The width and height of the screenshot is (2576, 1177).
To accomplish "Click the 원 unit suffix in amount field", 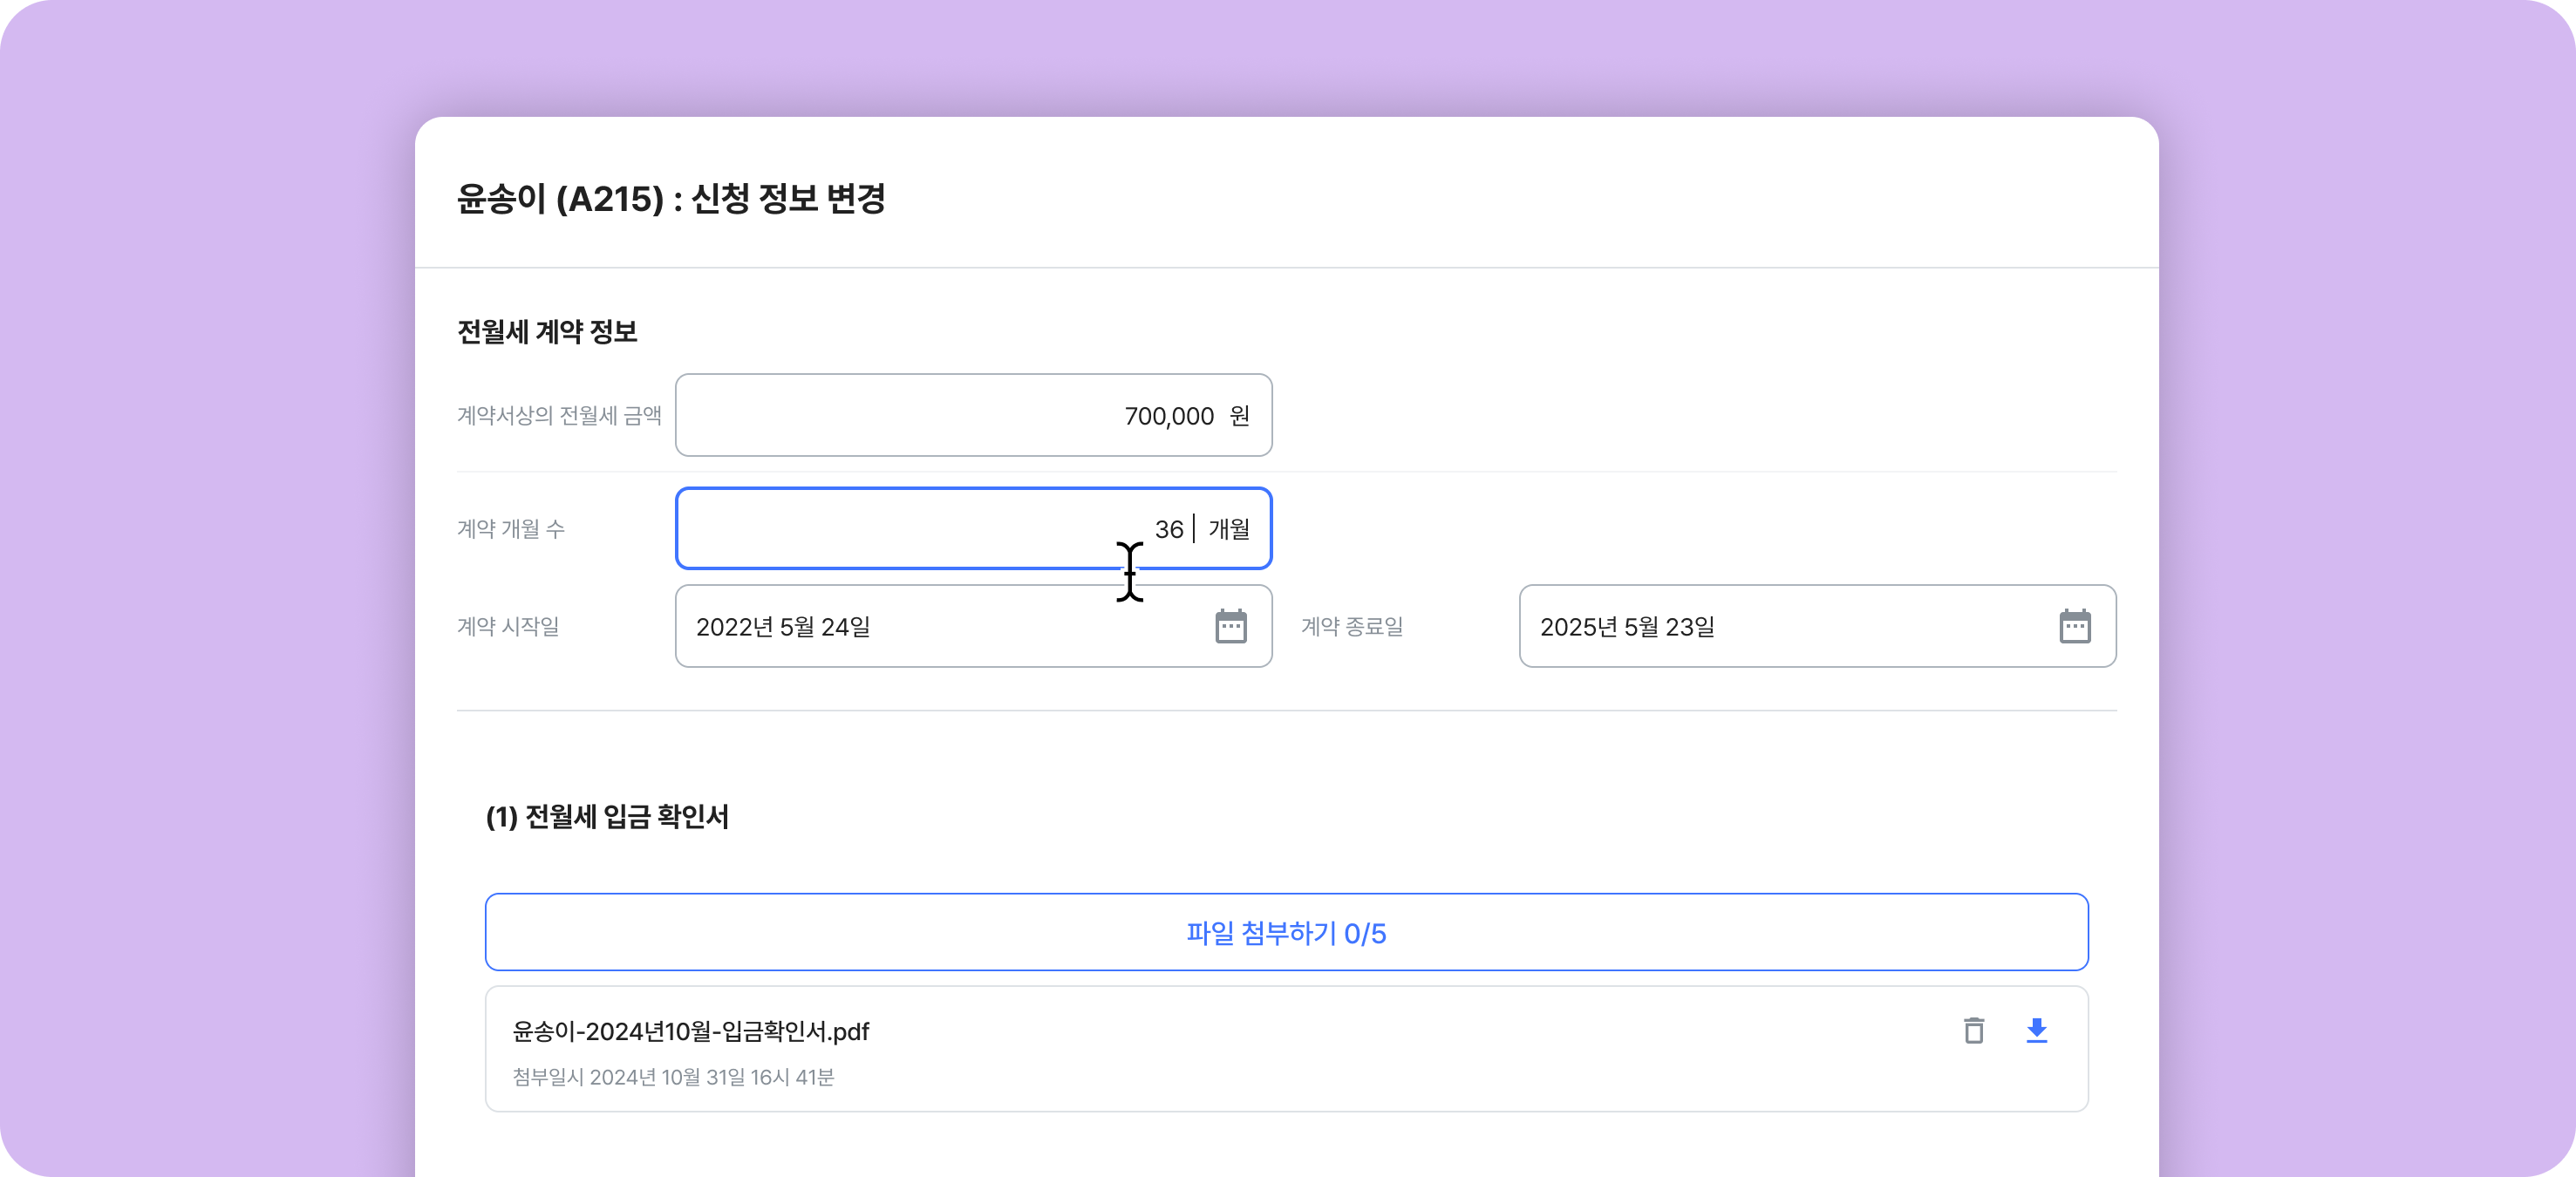I will pyautogui.click(x=1239, y=415).
